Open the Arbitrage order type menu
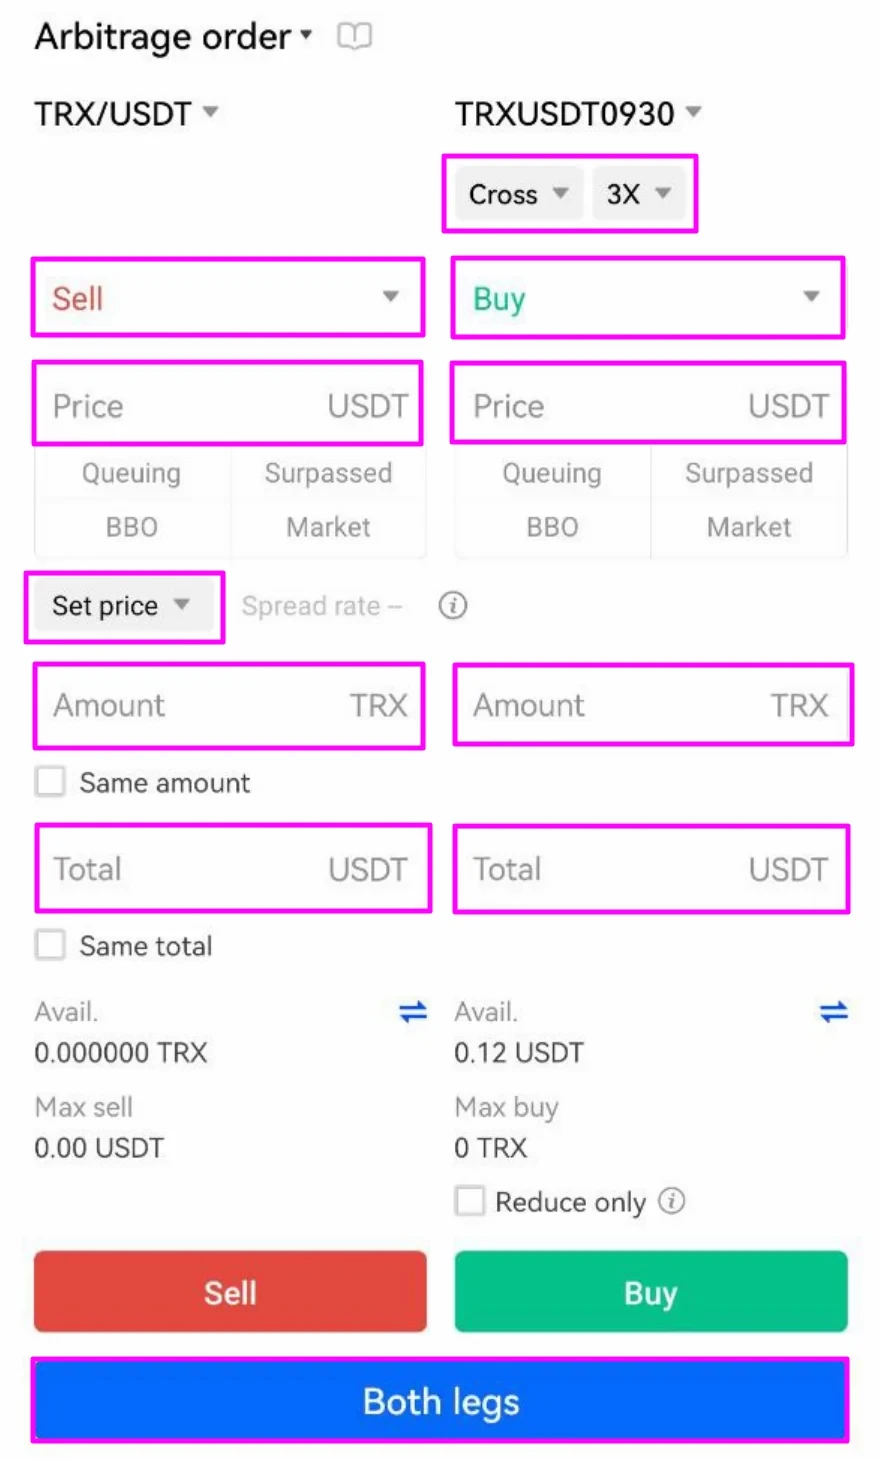Viewport: 881px width, 1459px height. [x=174, y=38]
